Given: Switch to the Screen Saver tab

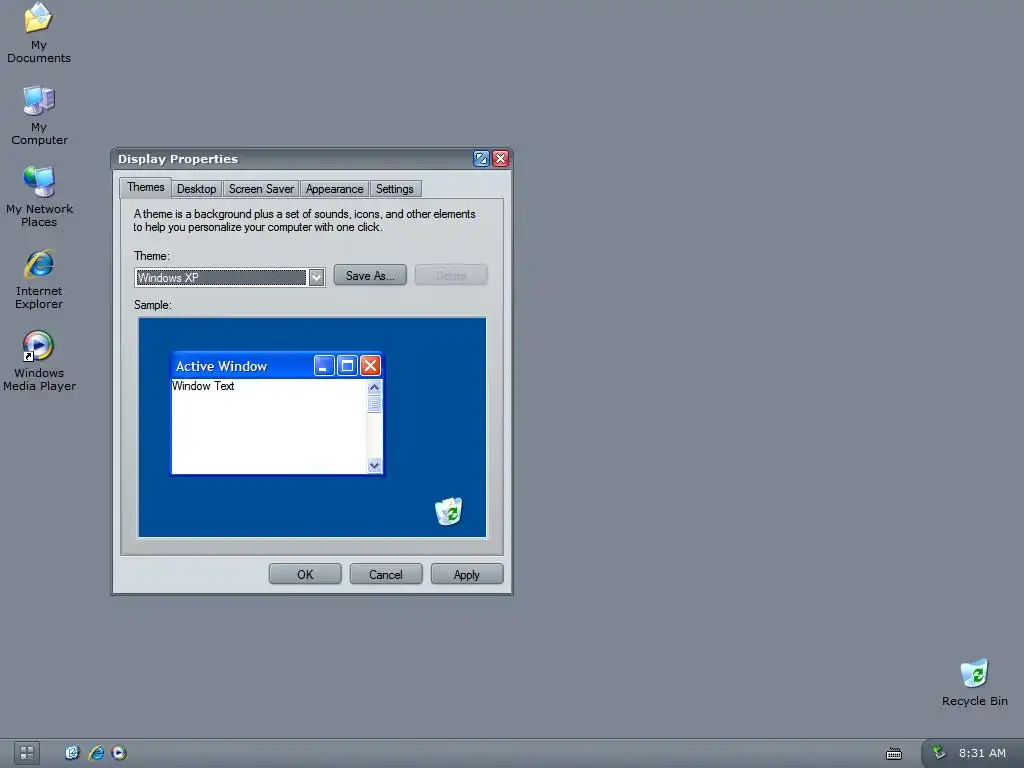Looking at the screenshot, I should point(261,189).
